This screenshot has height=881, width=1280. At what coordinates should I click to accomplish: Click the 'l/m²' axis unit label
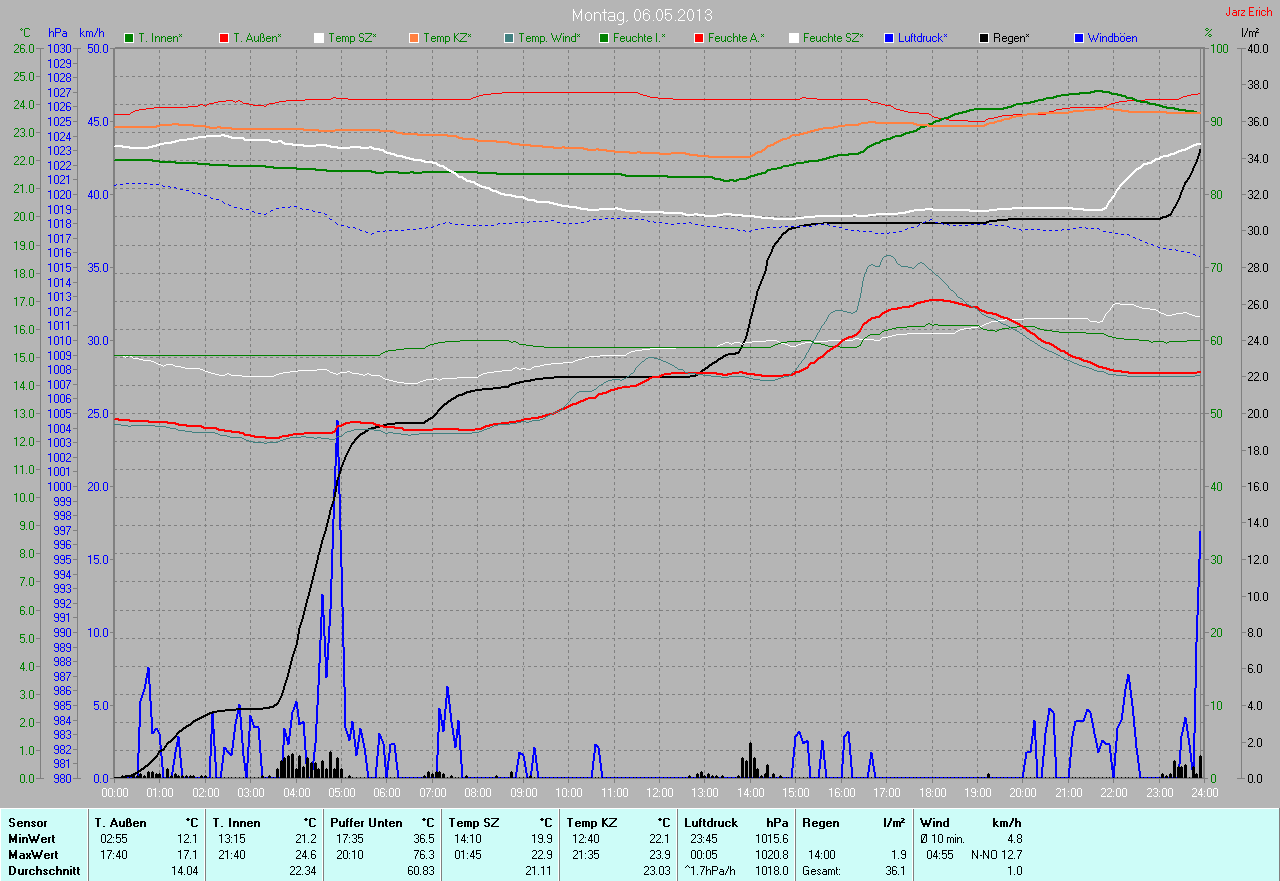pos(1250,33)
